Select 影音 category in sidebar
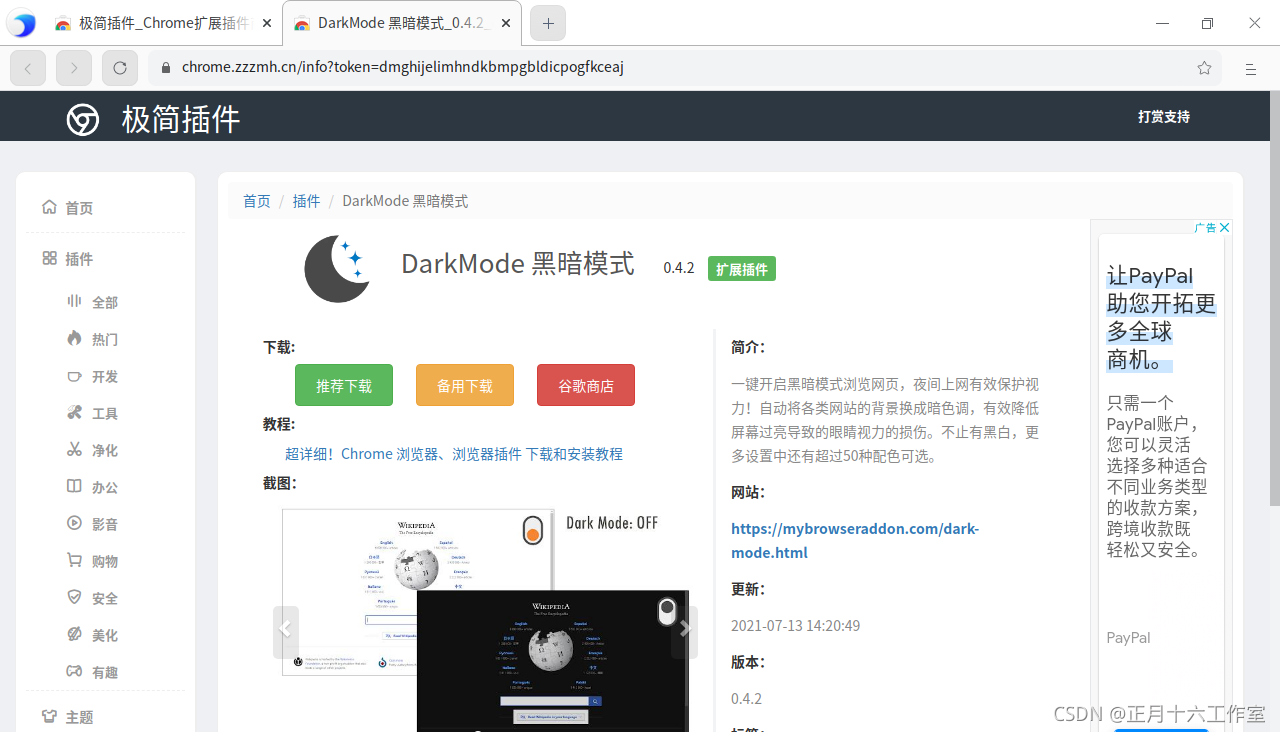The height and width of the screenshot is (732, 1280). (x=105, y=524)
